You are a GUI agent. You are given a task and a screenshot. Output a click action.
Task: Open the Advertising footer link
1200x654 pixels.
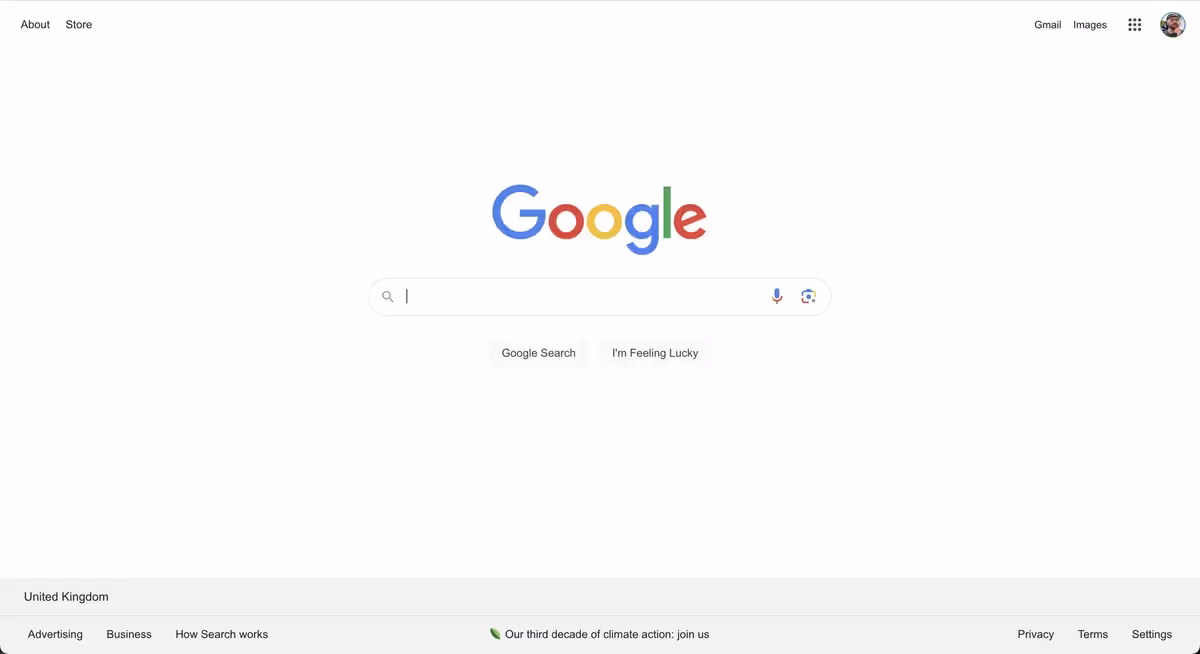(55, 634)
